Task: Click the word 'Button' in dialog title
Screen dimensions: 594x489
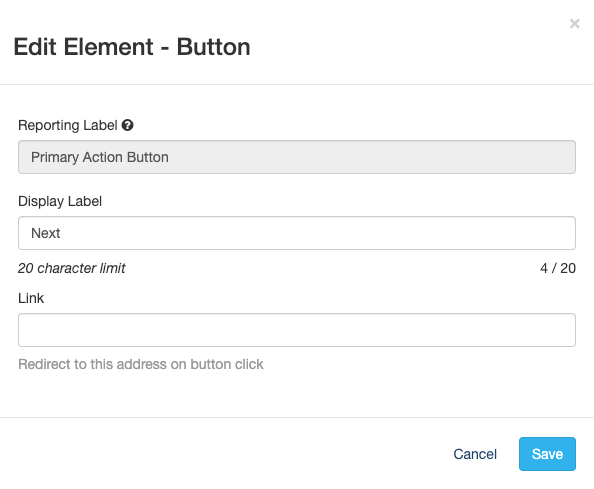Action: [213, 47]
